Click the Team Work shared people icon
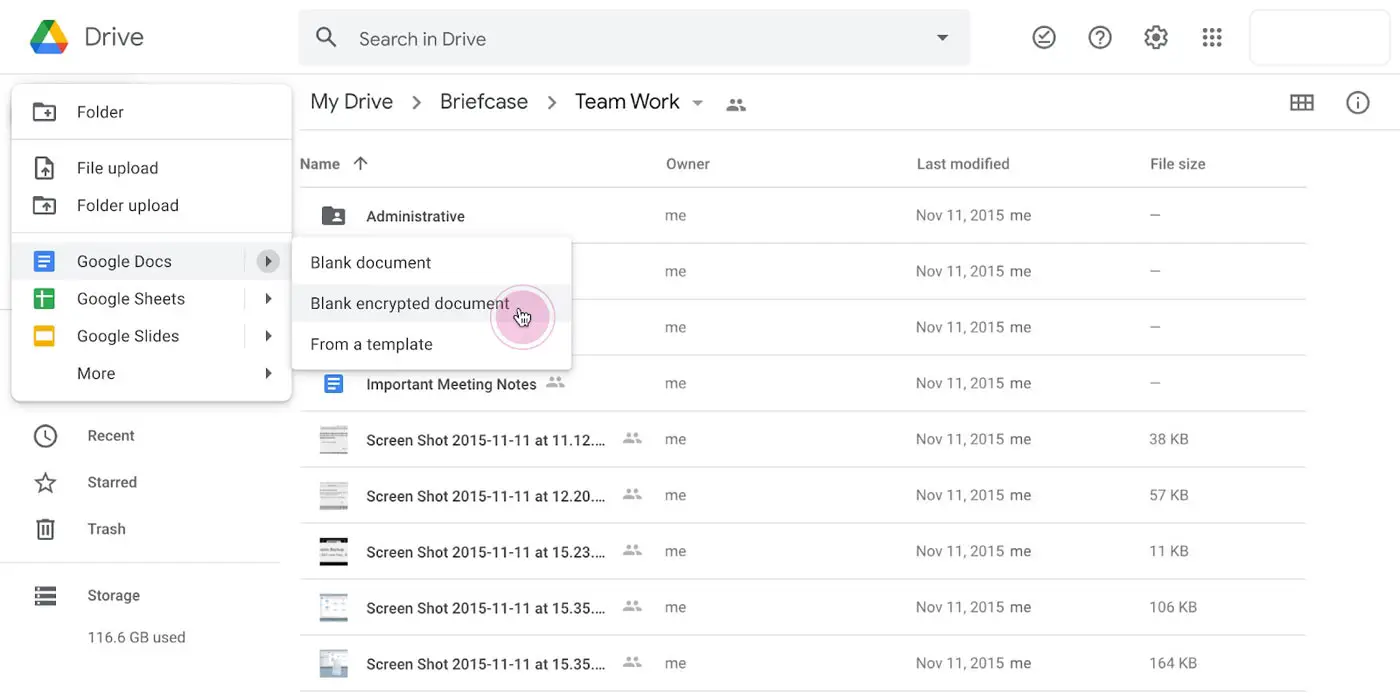1400x700 pixels. 736,104
